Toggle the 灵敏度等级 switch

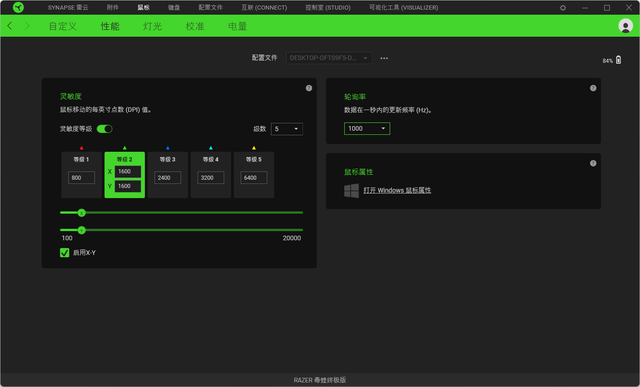point(104,129)
